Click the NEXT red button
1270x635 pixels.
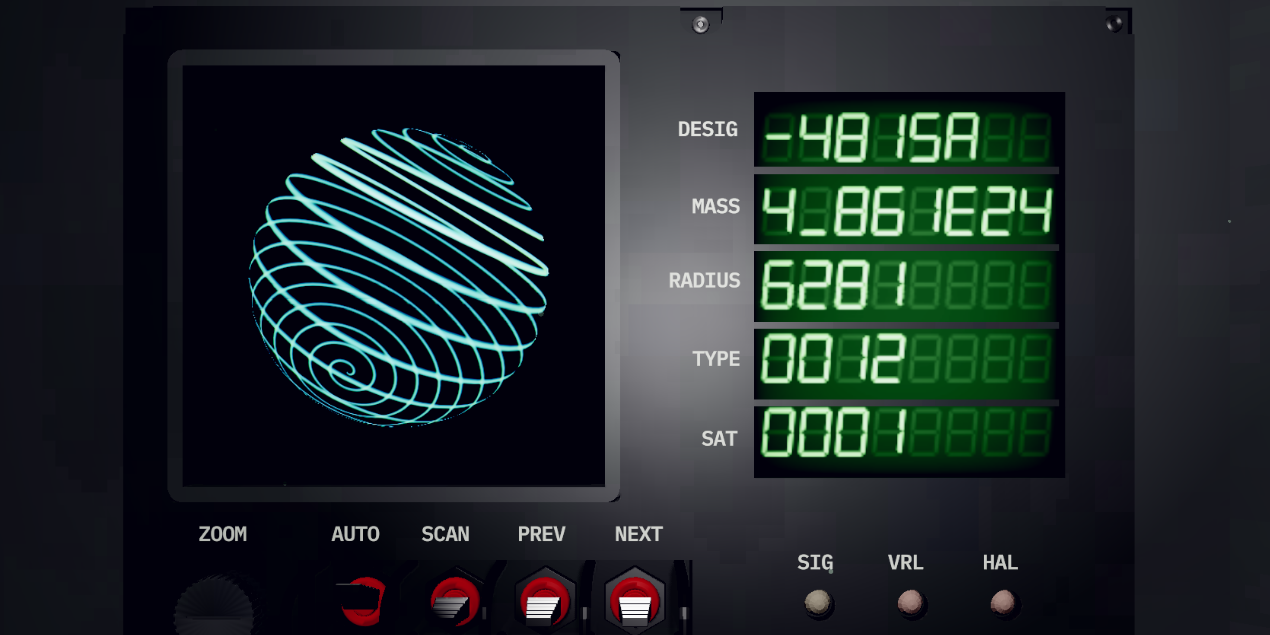coord(635,601)
